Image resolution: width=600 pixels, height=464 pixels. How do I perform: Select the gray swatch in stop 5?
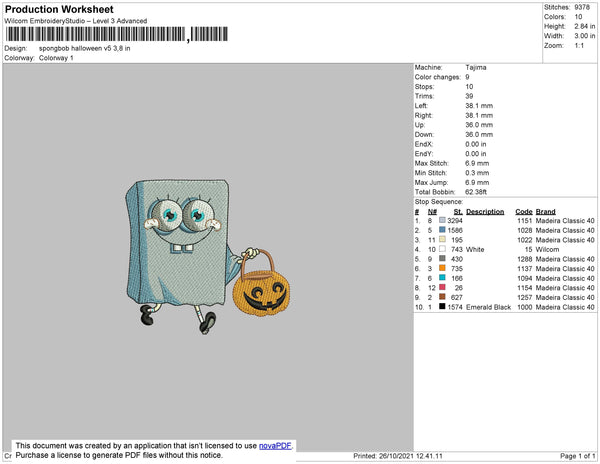pyautogui.click(x=442, y=259)
